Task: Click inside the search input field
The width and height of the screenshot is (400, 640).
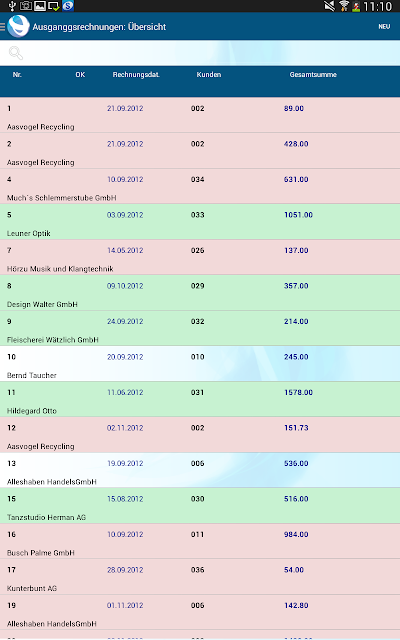Action: (x=212, y=53)
